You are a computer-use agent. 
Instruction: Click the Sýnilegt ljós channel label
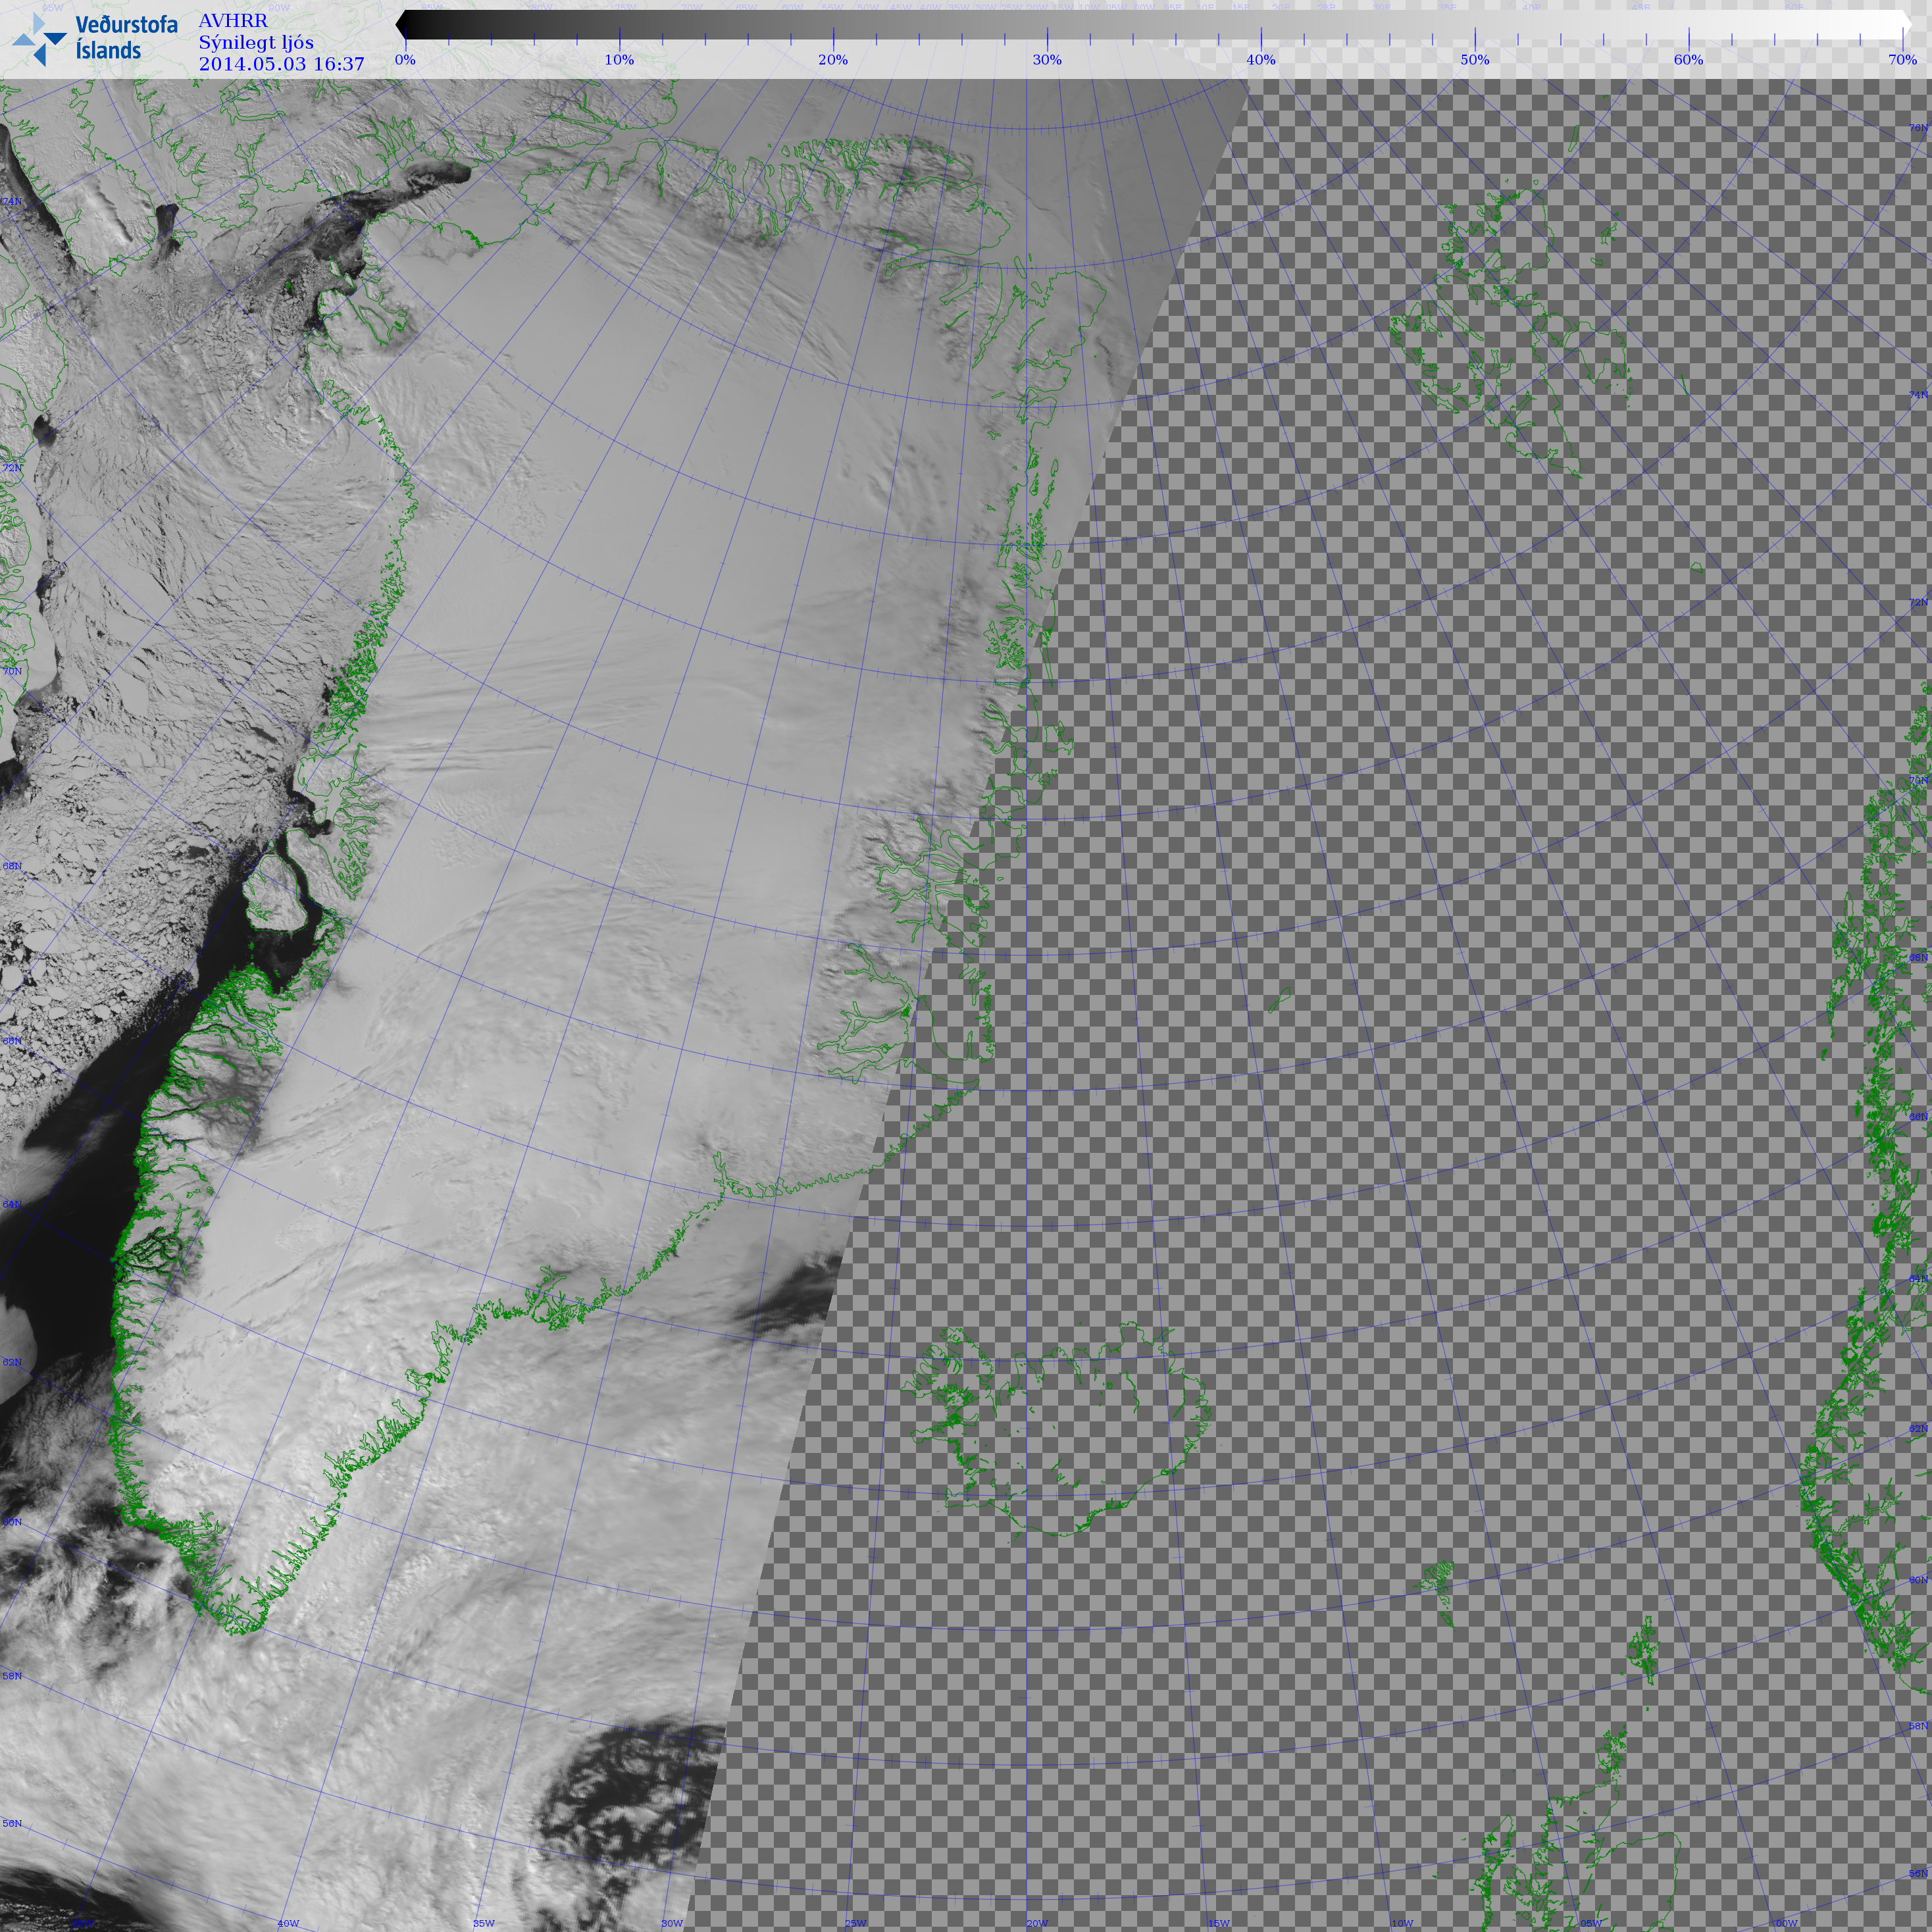pos(256,42)
